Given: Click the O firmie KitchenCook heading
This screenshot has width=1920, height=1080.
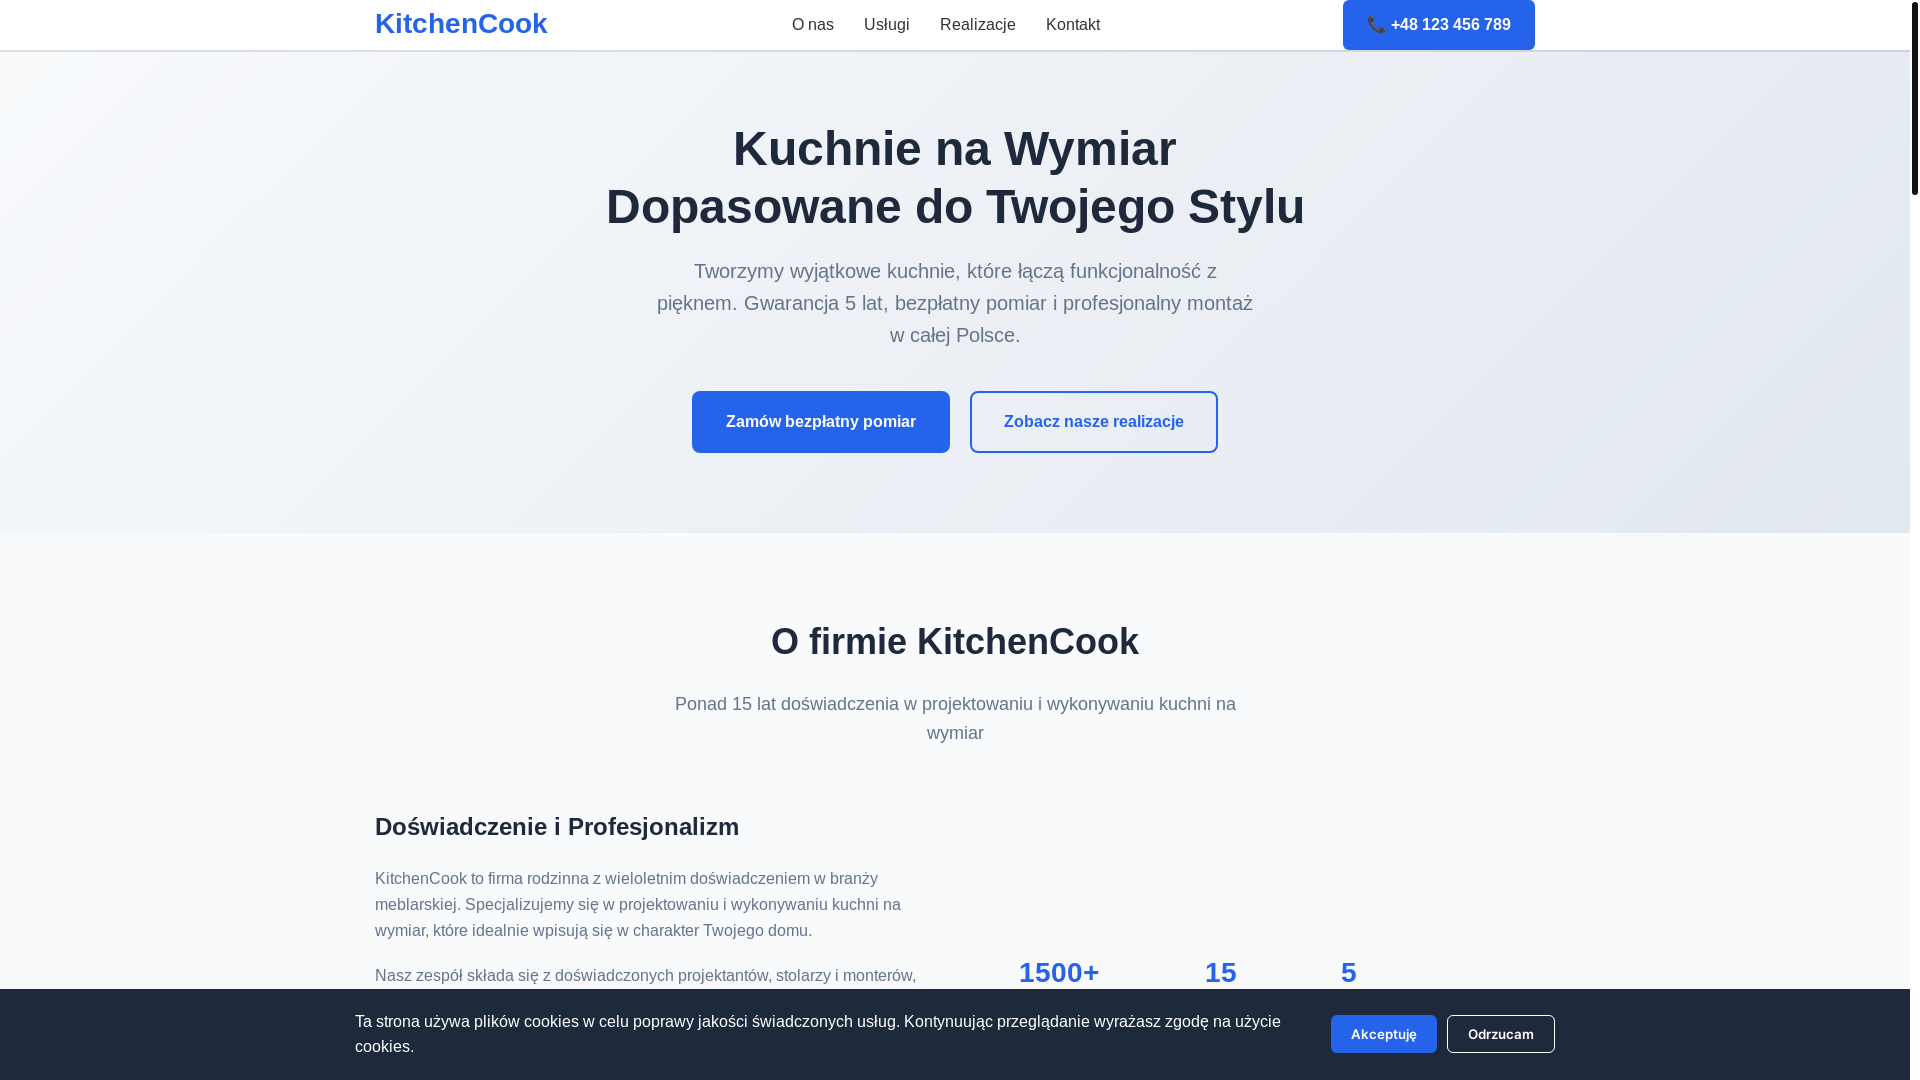Looking at the screenshot, I should (955, 642).
